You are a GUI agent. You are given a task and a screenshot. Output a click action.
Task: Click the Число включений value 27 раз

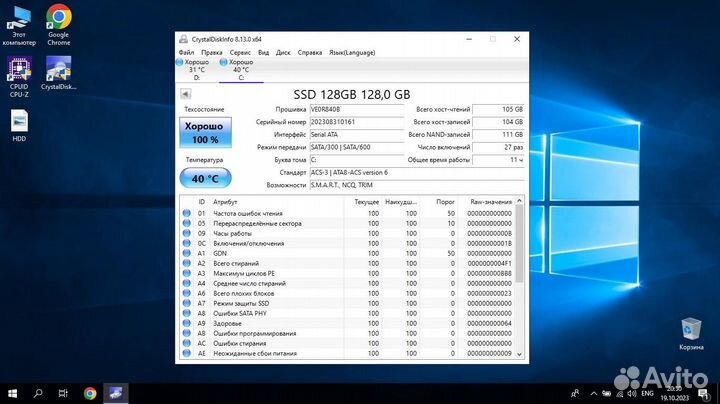[x=498, y=147]
